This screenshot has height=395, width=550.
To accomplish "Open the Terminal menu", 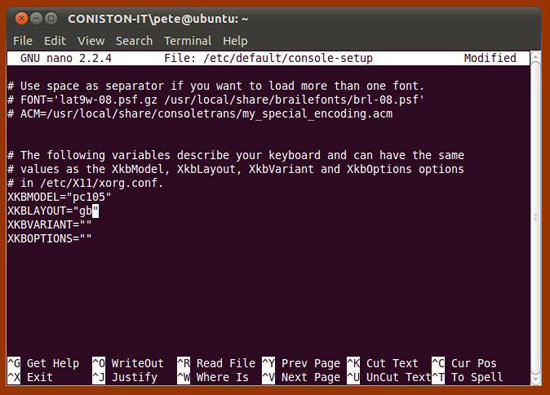I will tap(188, 41).
